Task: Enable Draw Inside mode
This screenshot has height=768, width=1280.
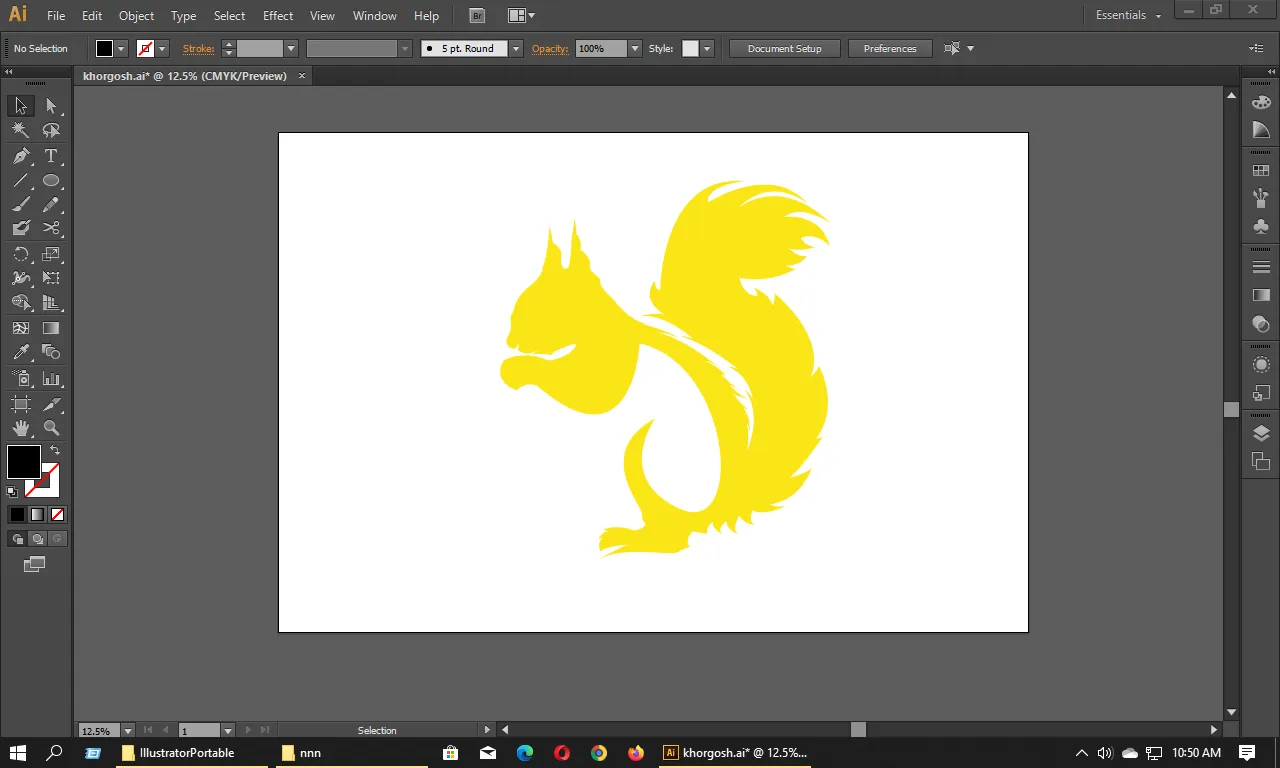Action: tap(57, 539)
